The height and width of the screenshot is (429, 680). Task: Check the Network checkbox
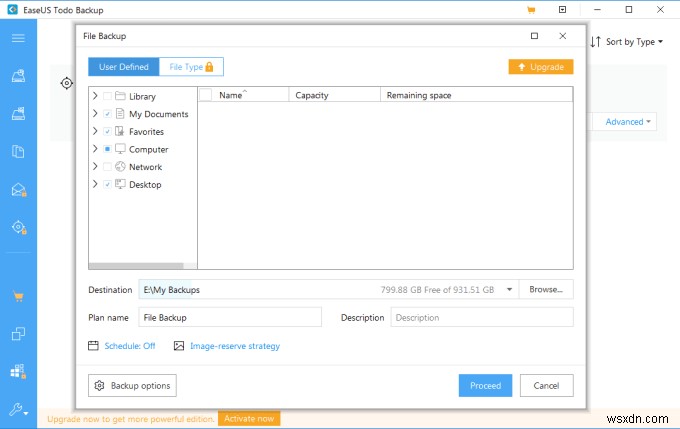(x=108, y=167)
